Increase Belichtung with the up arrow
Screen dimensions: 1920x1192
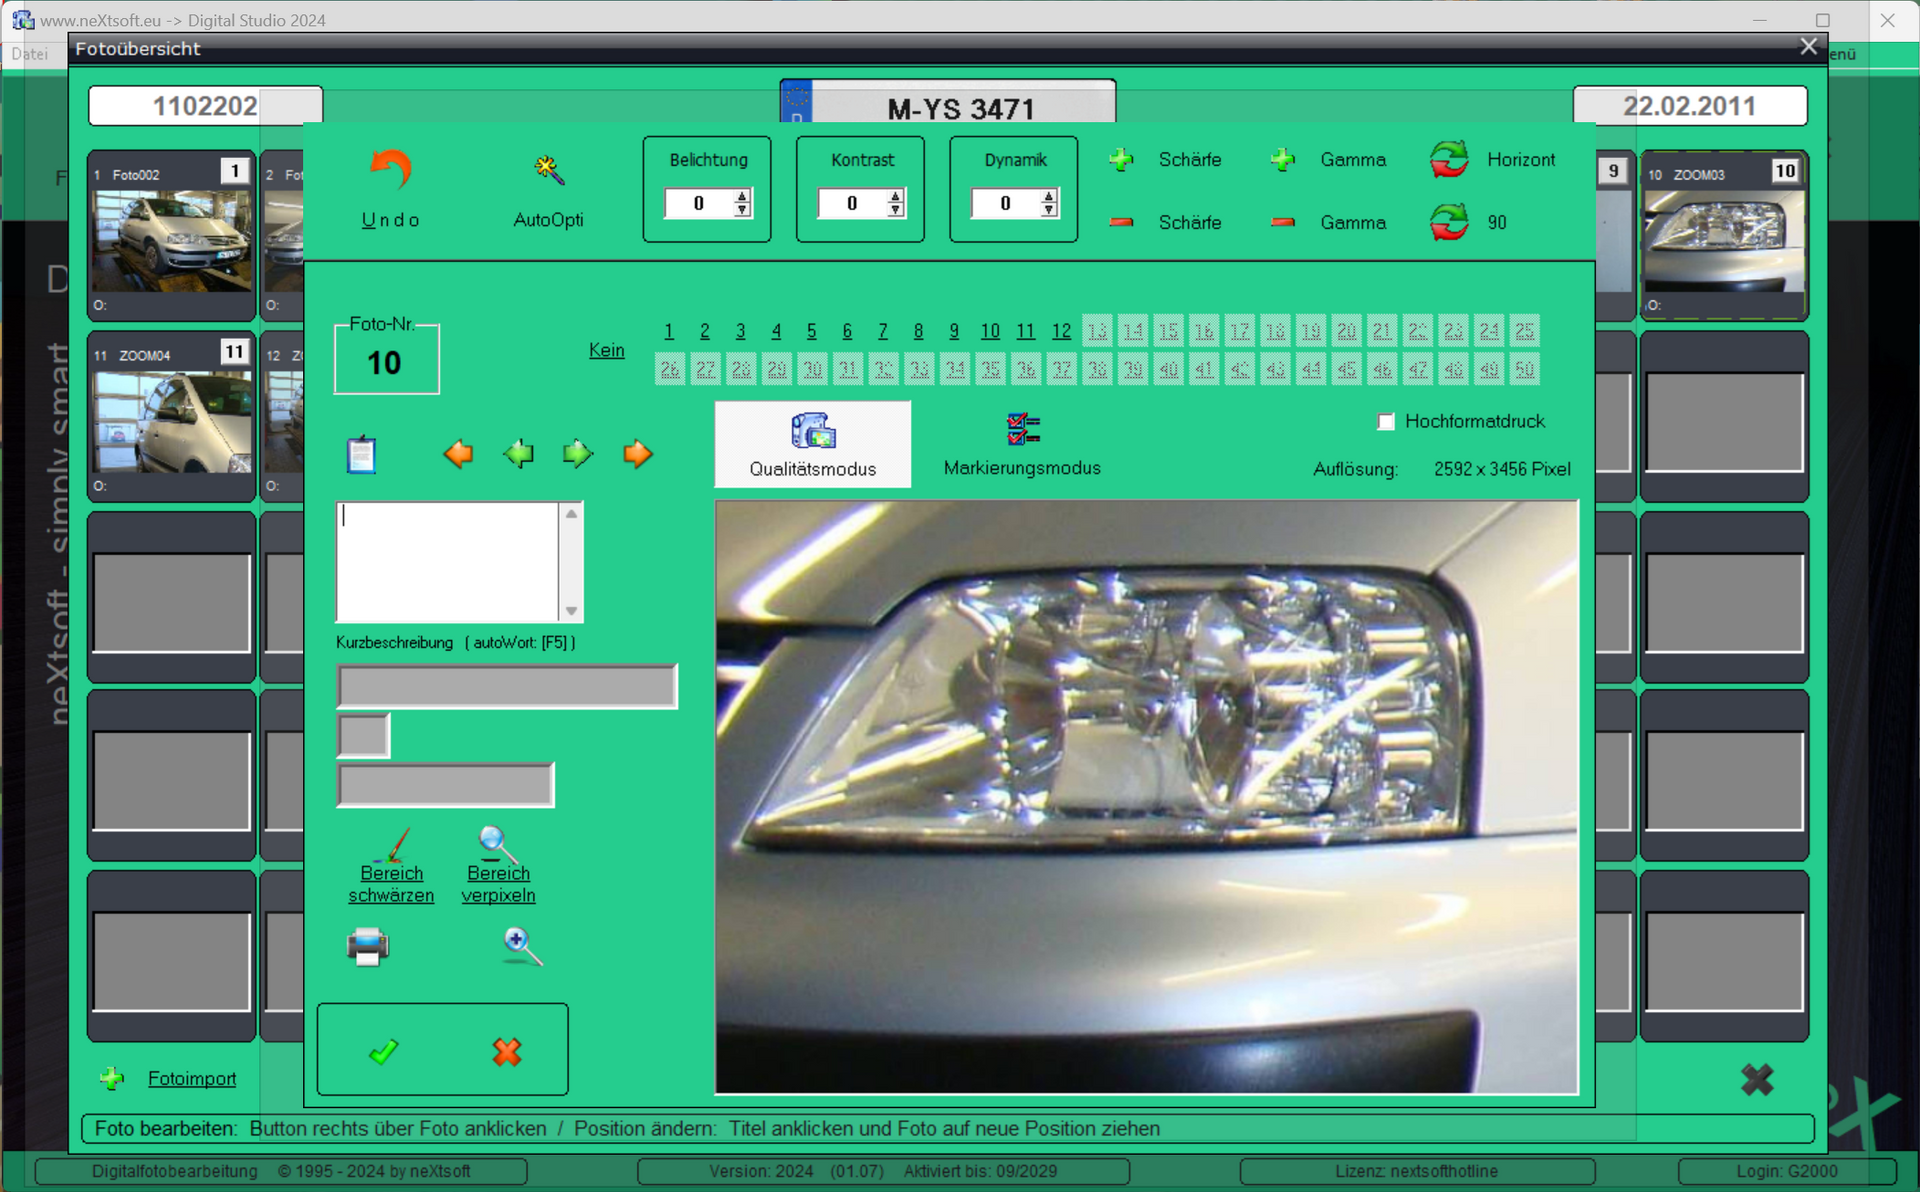[742, 196]
